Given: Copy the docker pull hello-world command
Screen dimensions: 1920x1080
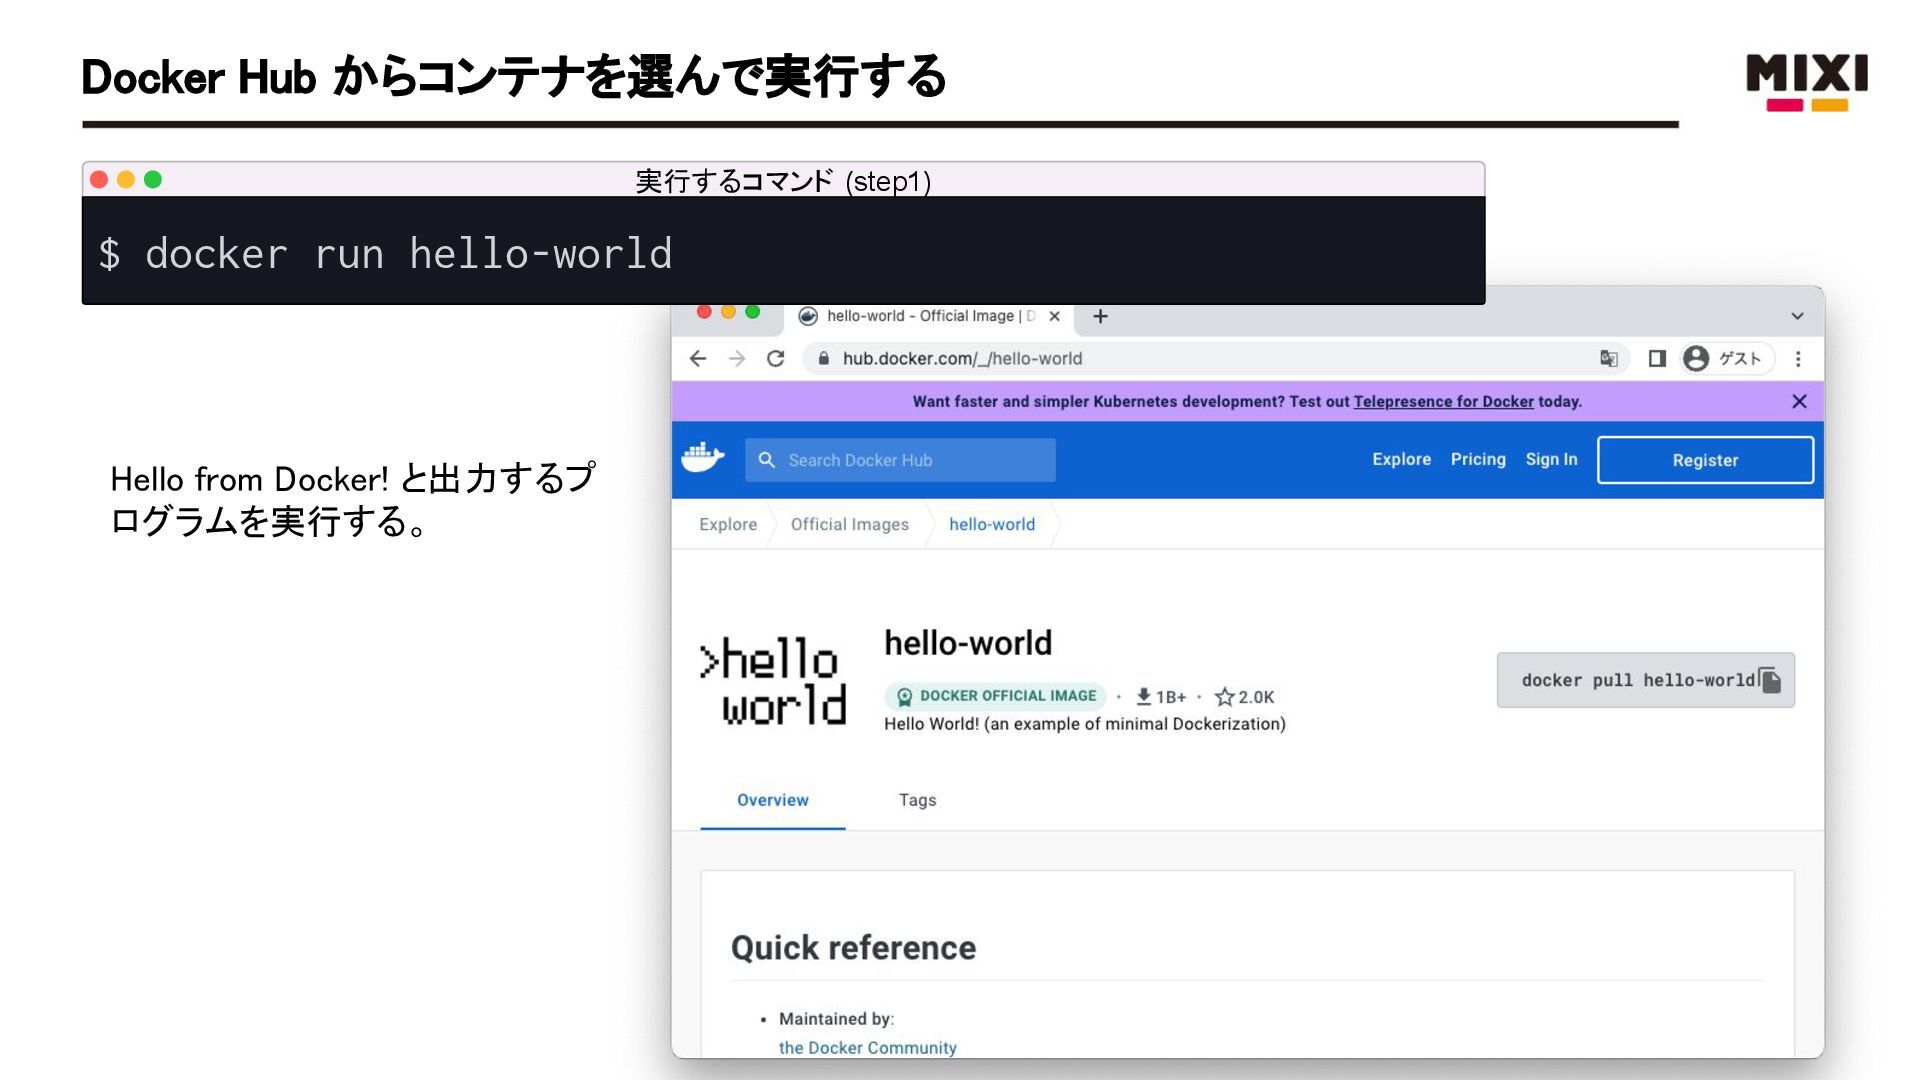Looking at the screenshot, I should point(1770,680).
